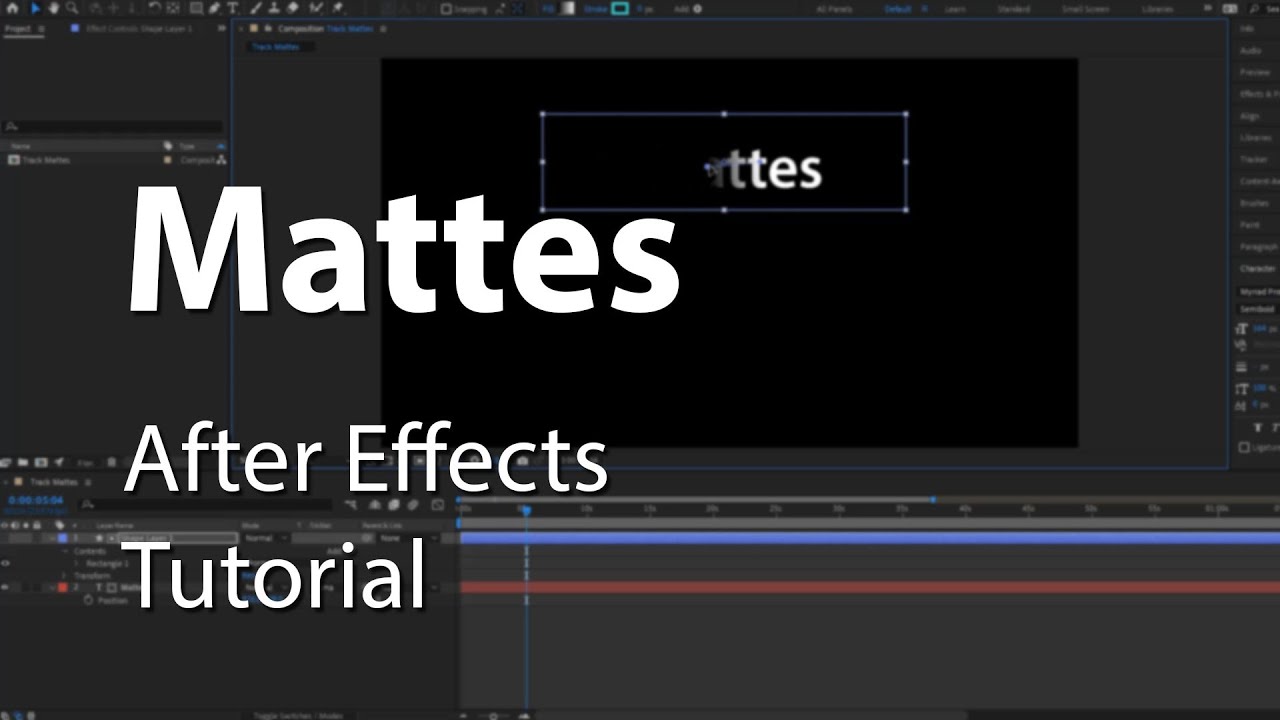The width and height of the screenshot is (1280, 720).
Task: Click the layer 2 red label color box
Action: coord(63,587)
